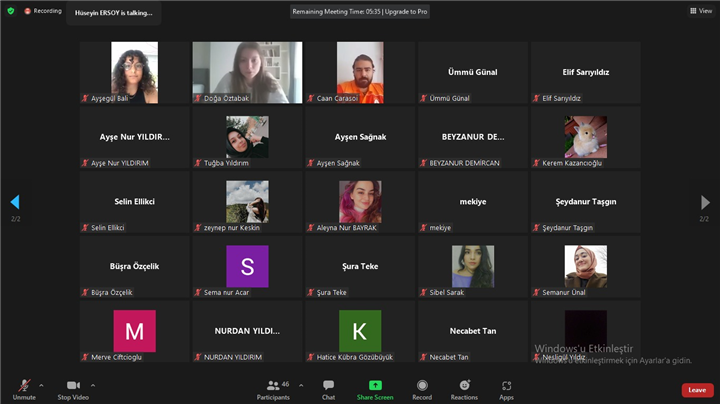
Task: Click muted mic icon beside Semanur Ünal
Action: [x=536, y=292]
